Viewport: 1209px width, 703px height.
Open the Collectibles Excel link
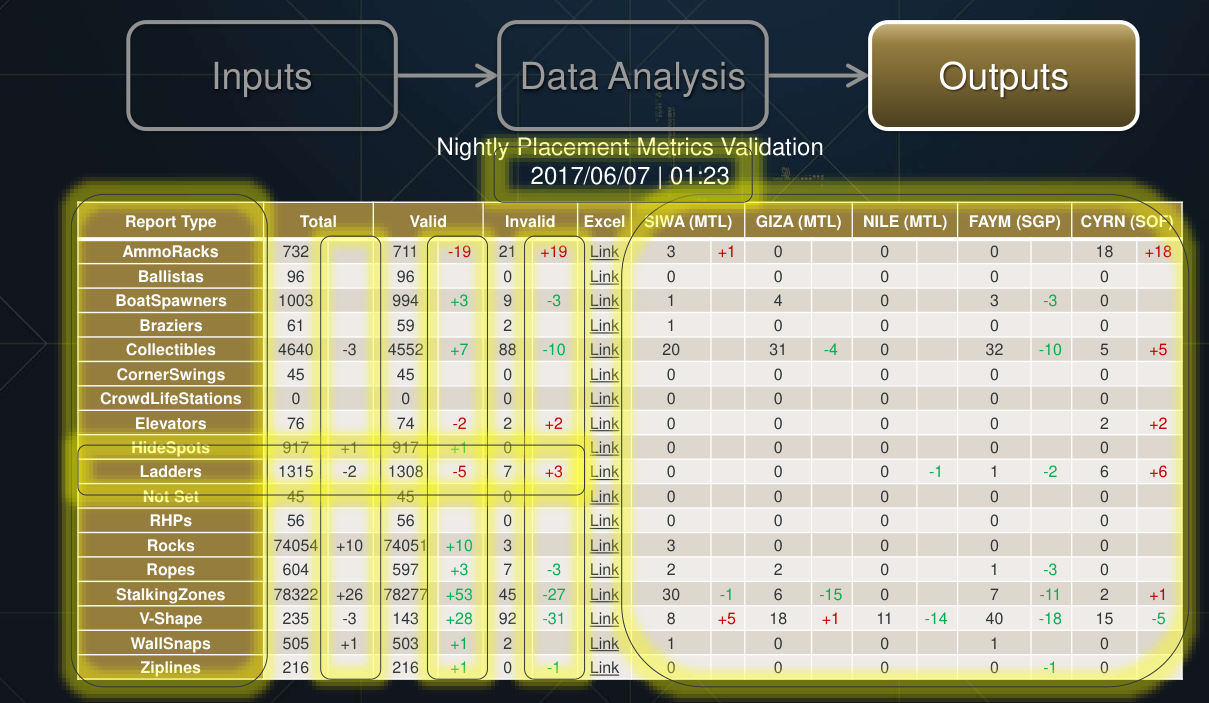click(x=604, y=350)
